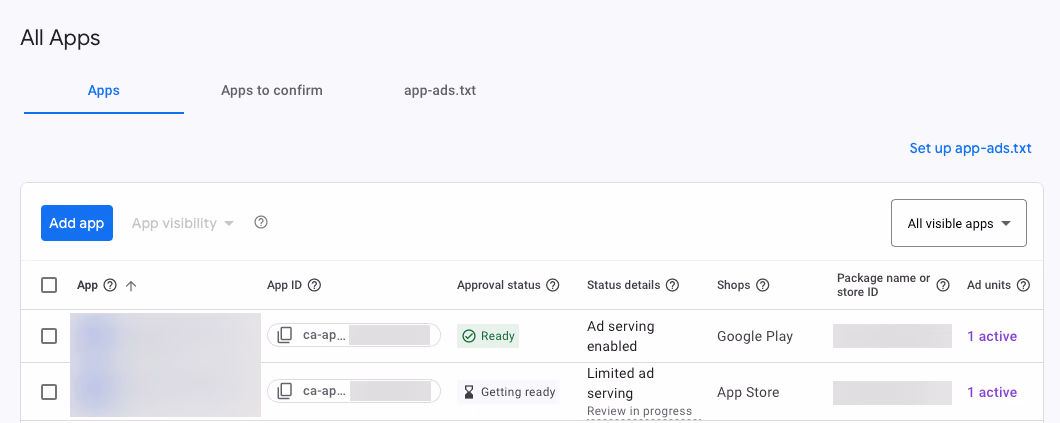This screenshot has height=423, width=1060.
Task: Click the Add app button
Action: pos(76,223)
